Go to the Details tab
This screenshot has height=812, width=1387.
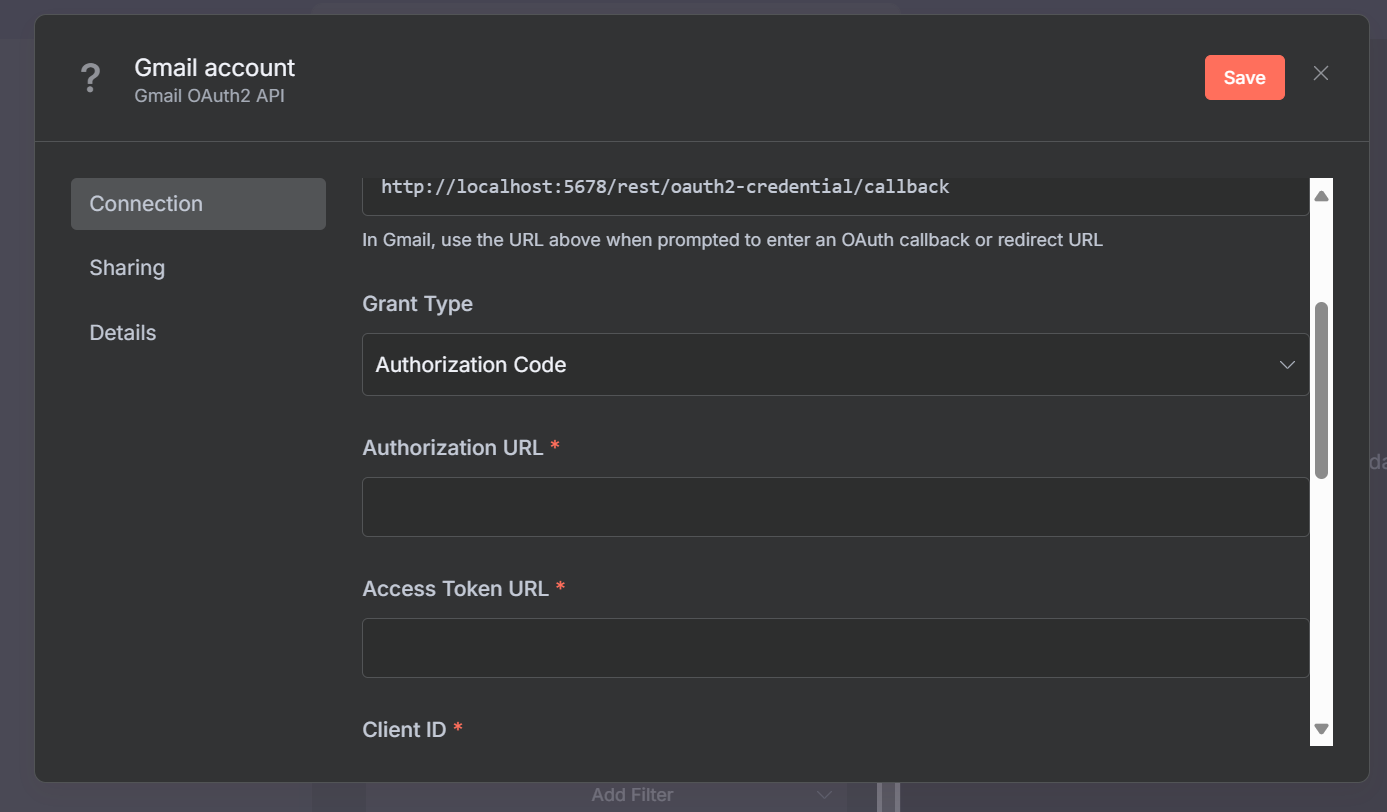point(123,333)
